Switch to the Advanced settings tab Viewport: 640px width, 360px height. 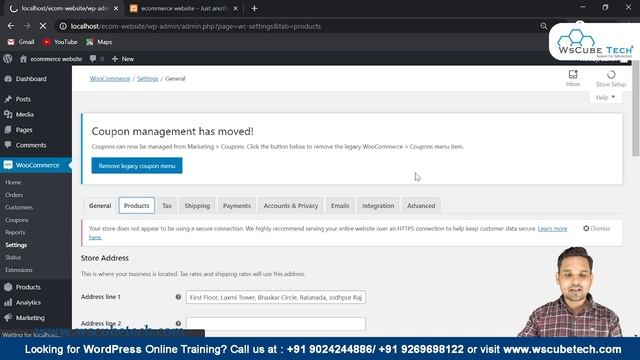[421, 206]
